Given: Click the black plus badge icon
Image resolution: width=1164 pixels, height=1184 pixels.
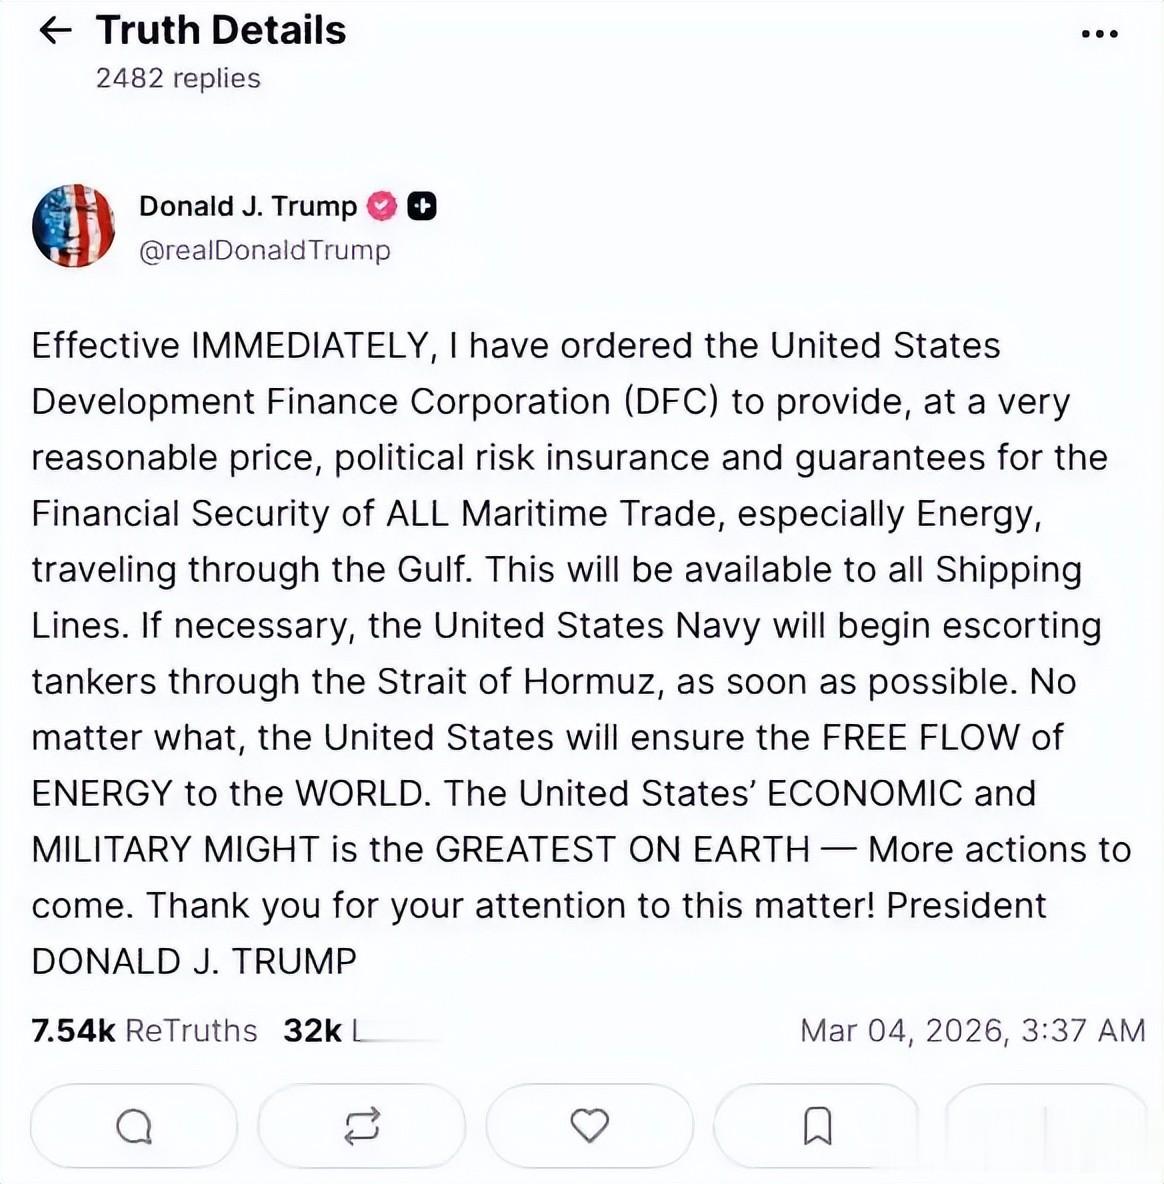Looking at the screenshot, I should (x=422, y=206).
